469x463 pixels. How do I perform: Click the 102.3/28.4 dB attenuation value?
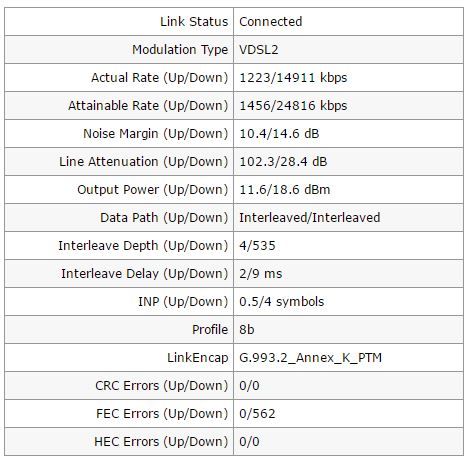coord(283,162)
